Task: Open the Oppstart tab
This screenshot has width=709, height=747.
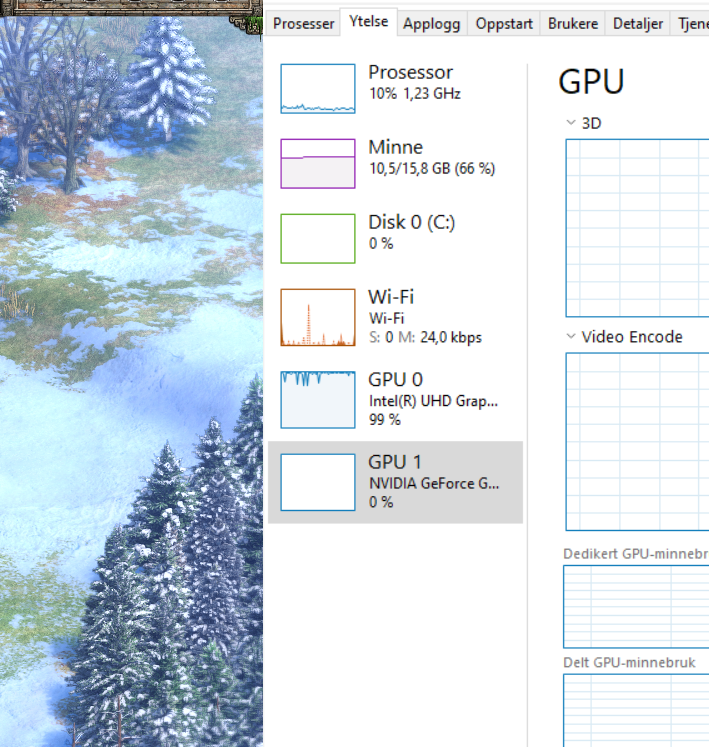Action: [x=504, y=23]
